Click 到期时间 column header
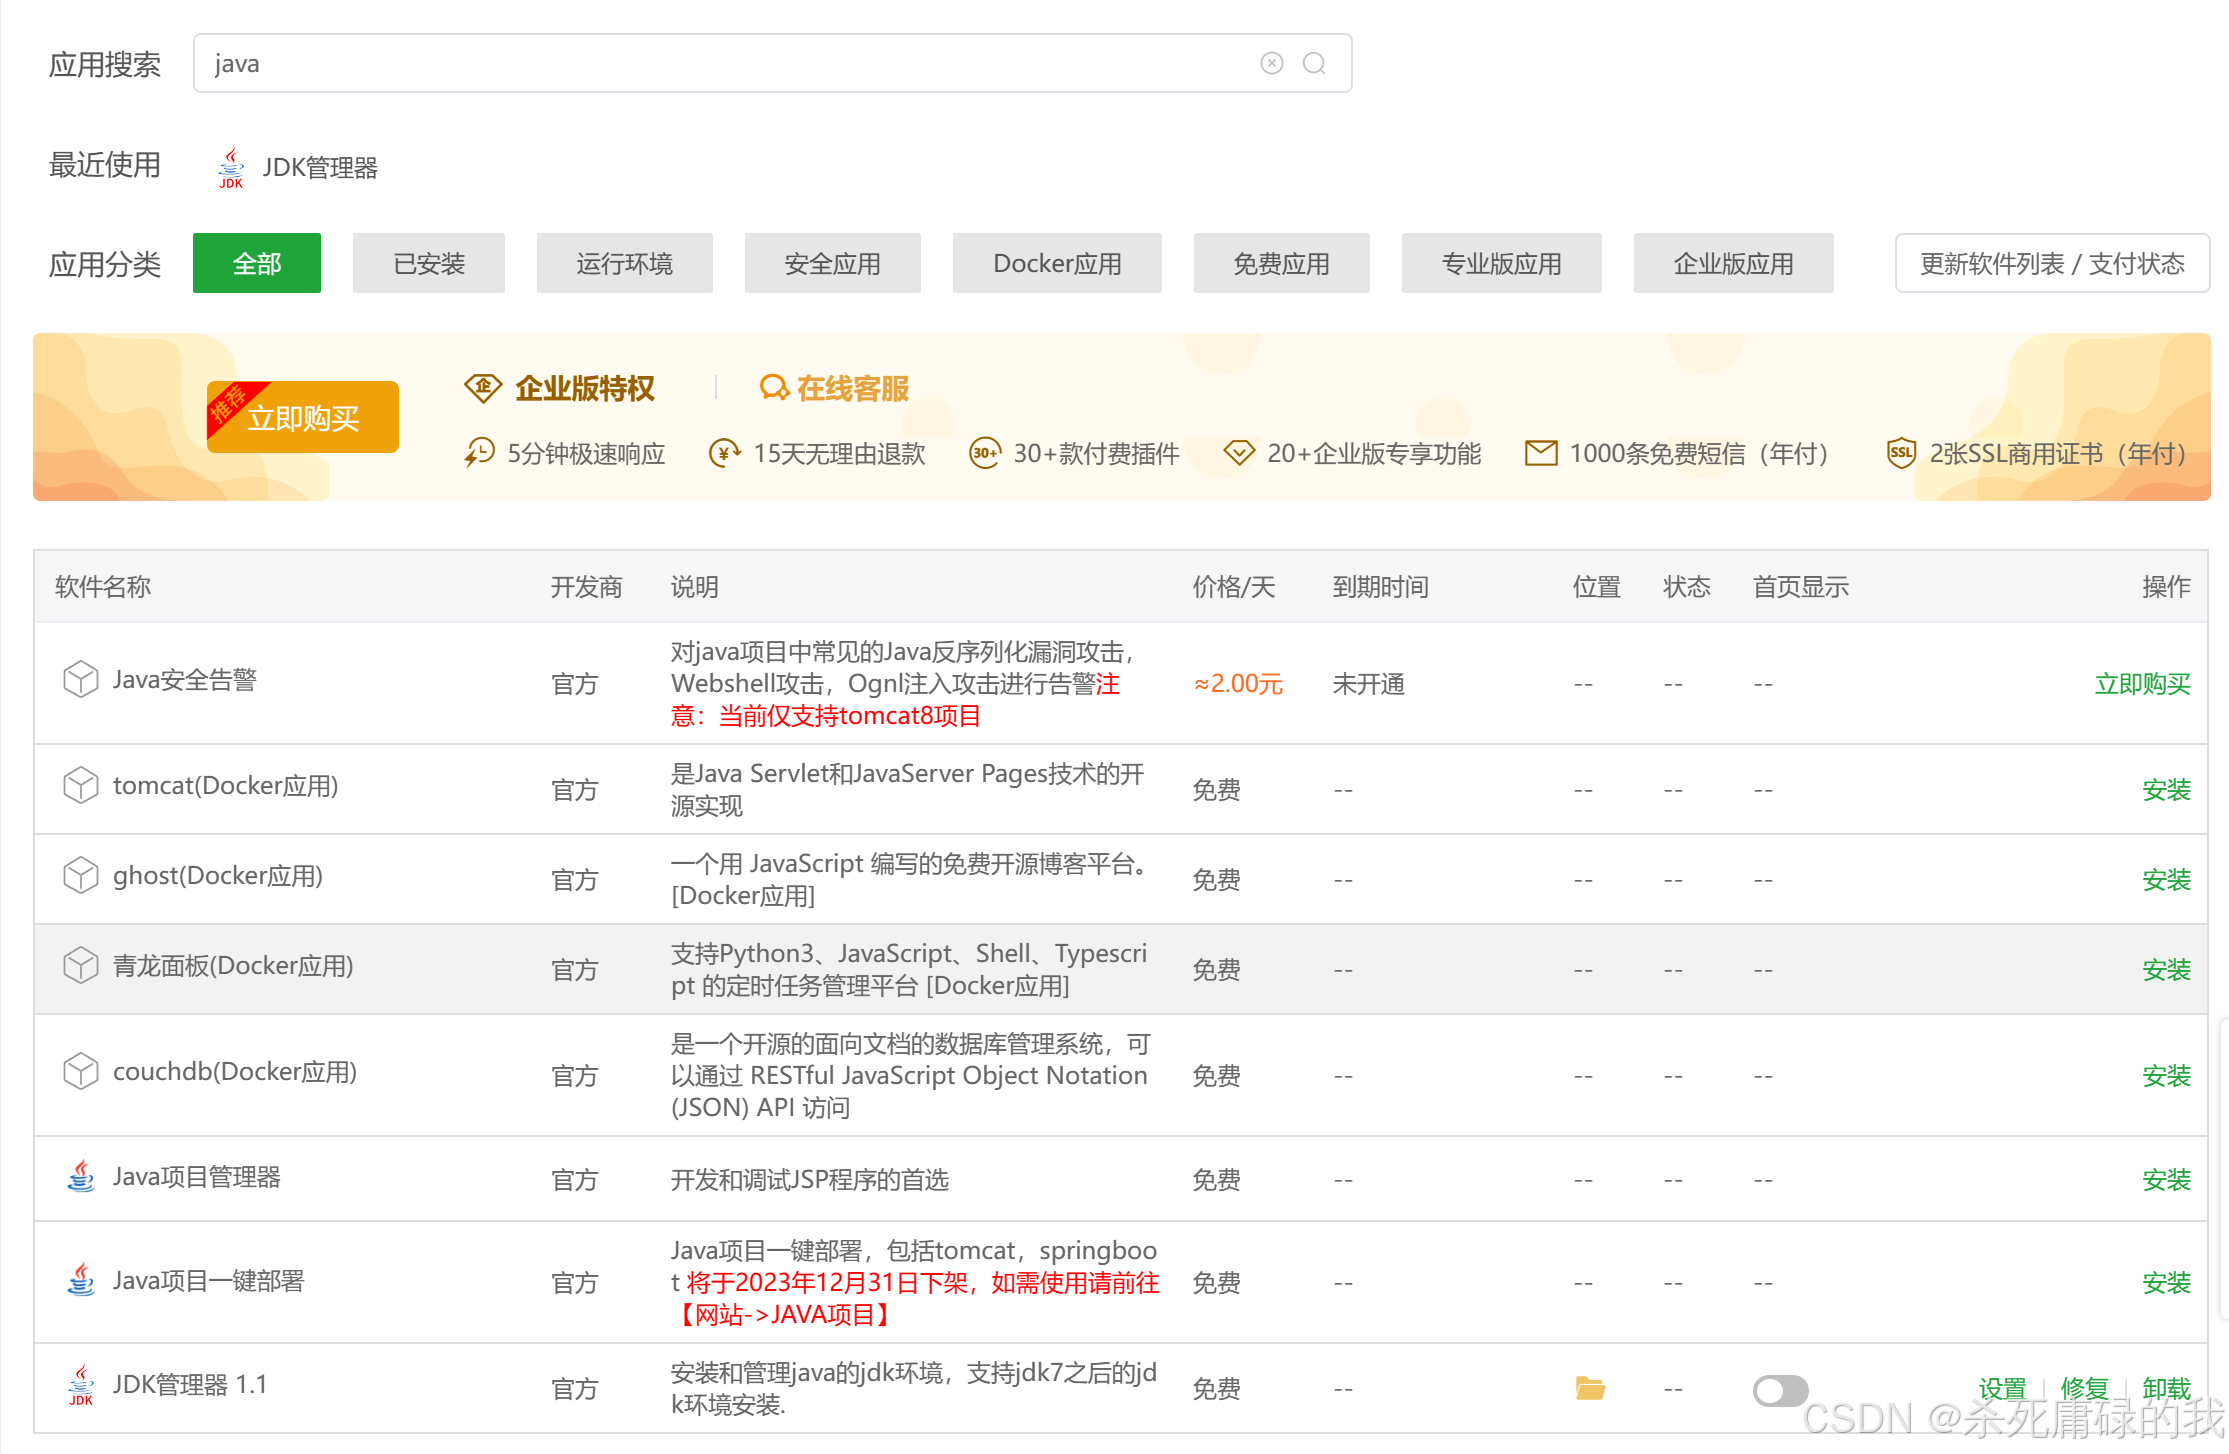The width and height of the screenshot is (2229, 1454). [1381, 587]
